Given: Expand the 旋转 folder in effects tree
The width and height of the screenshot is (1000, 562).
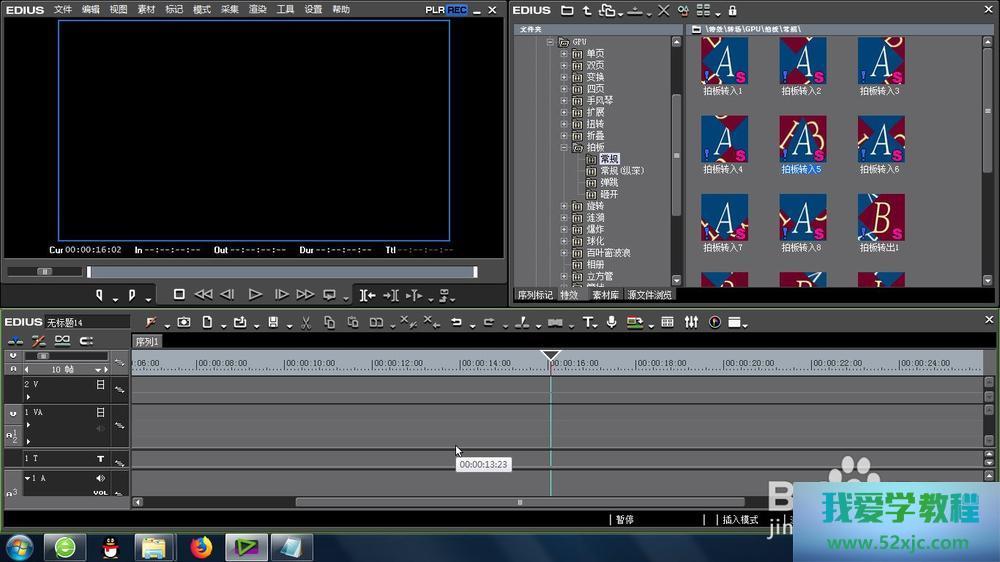Looking at the screenshot, I should pos(564,206).
